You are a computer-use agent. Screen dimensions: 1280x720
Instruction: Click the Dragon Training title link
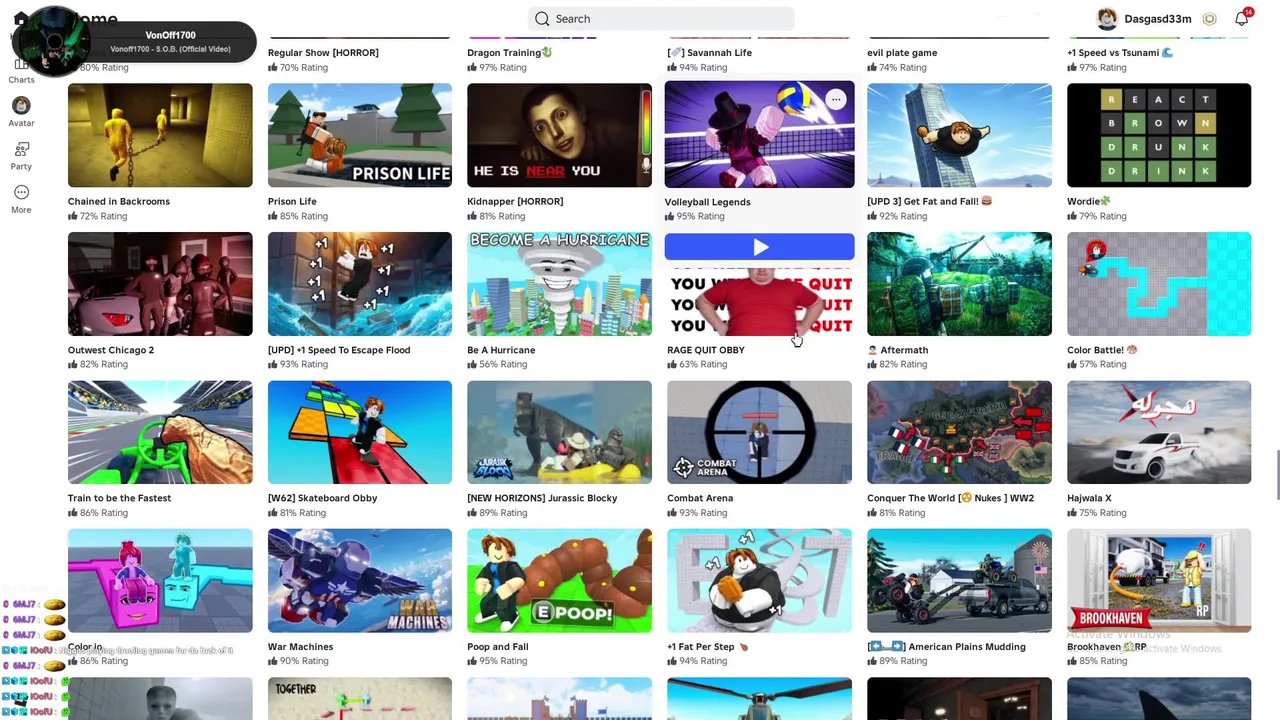pos(509,53)
